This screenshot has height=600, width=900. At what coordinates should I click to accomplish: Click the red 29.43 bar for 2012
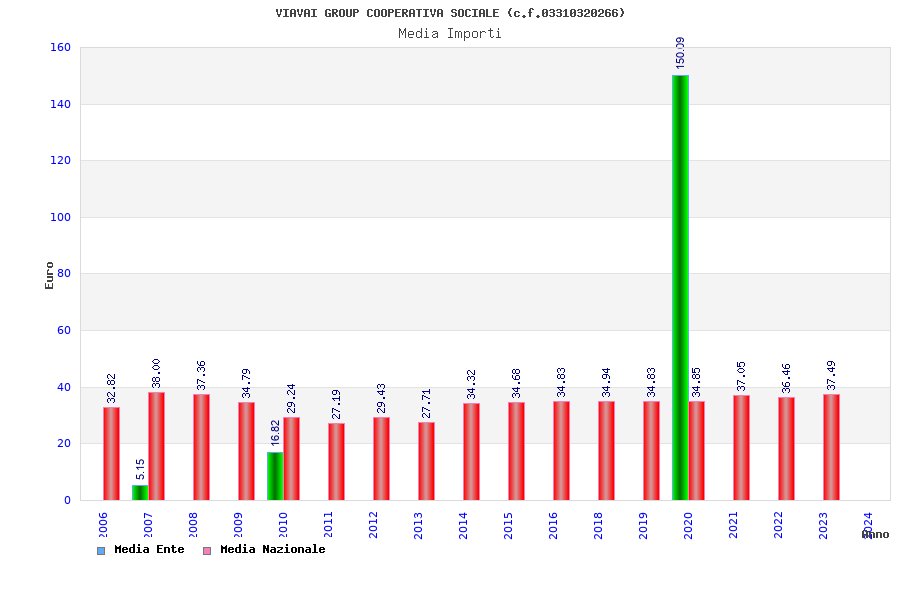(381, 458)
